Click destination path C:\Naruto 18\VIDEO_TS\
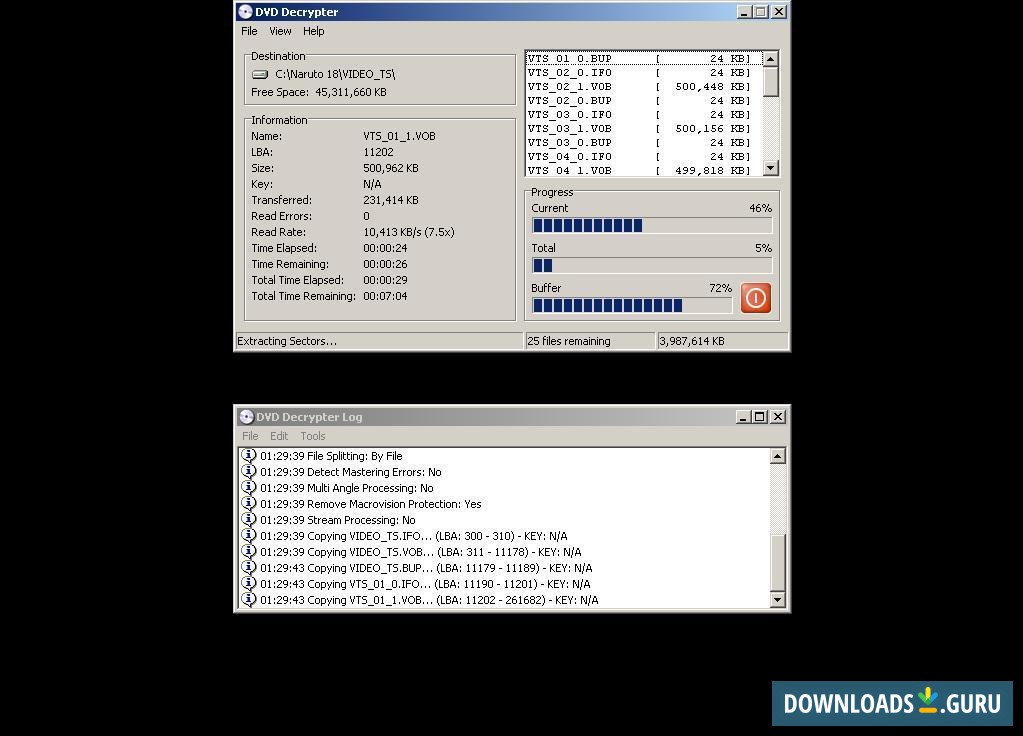Image resolution: width=1023 pixels, height=736 pixels. (335, 74)
